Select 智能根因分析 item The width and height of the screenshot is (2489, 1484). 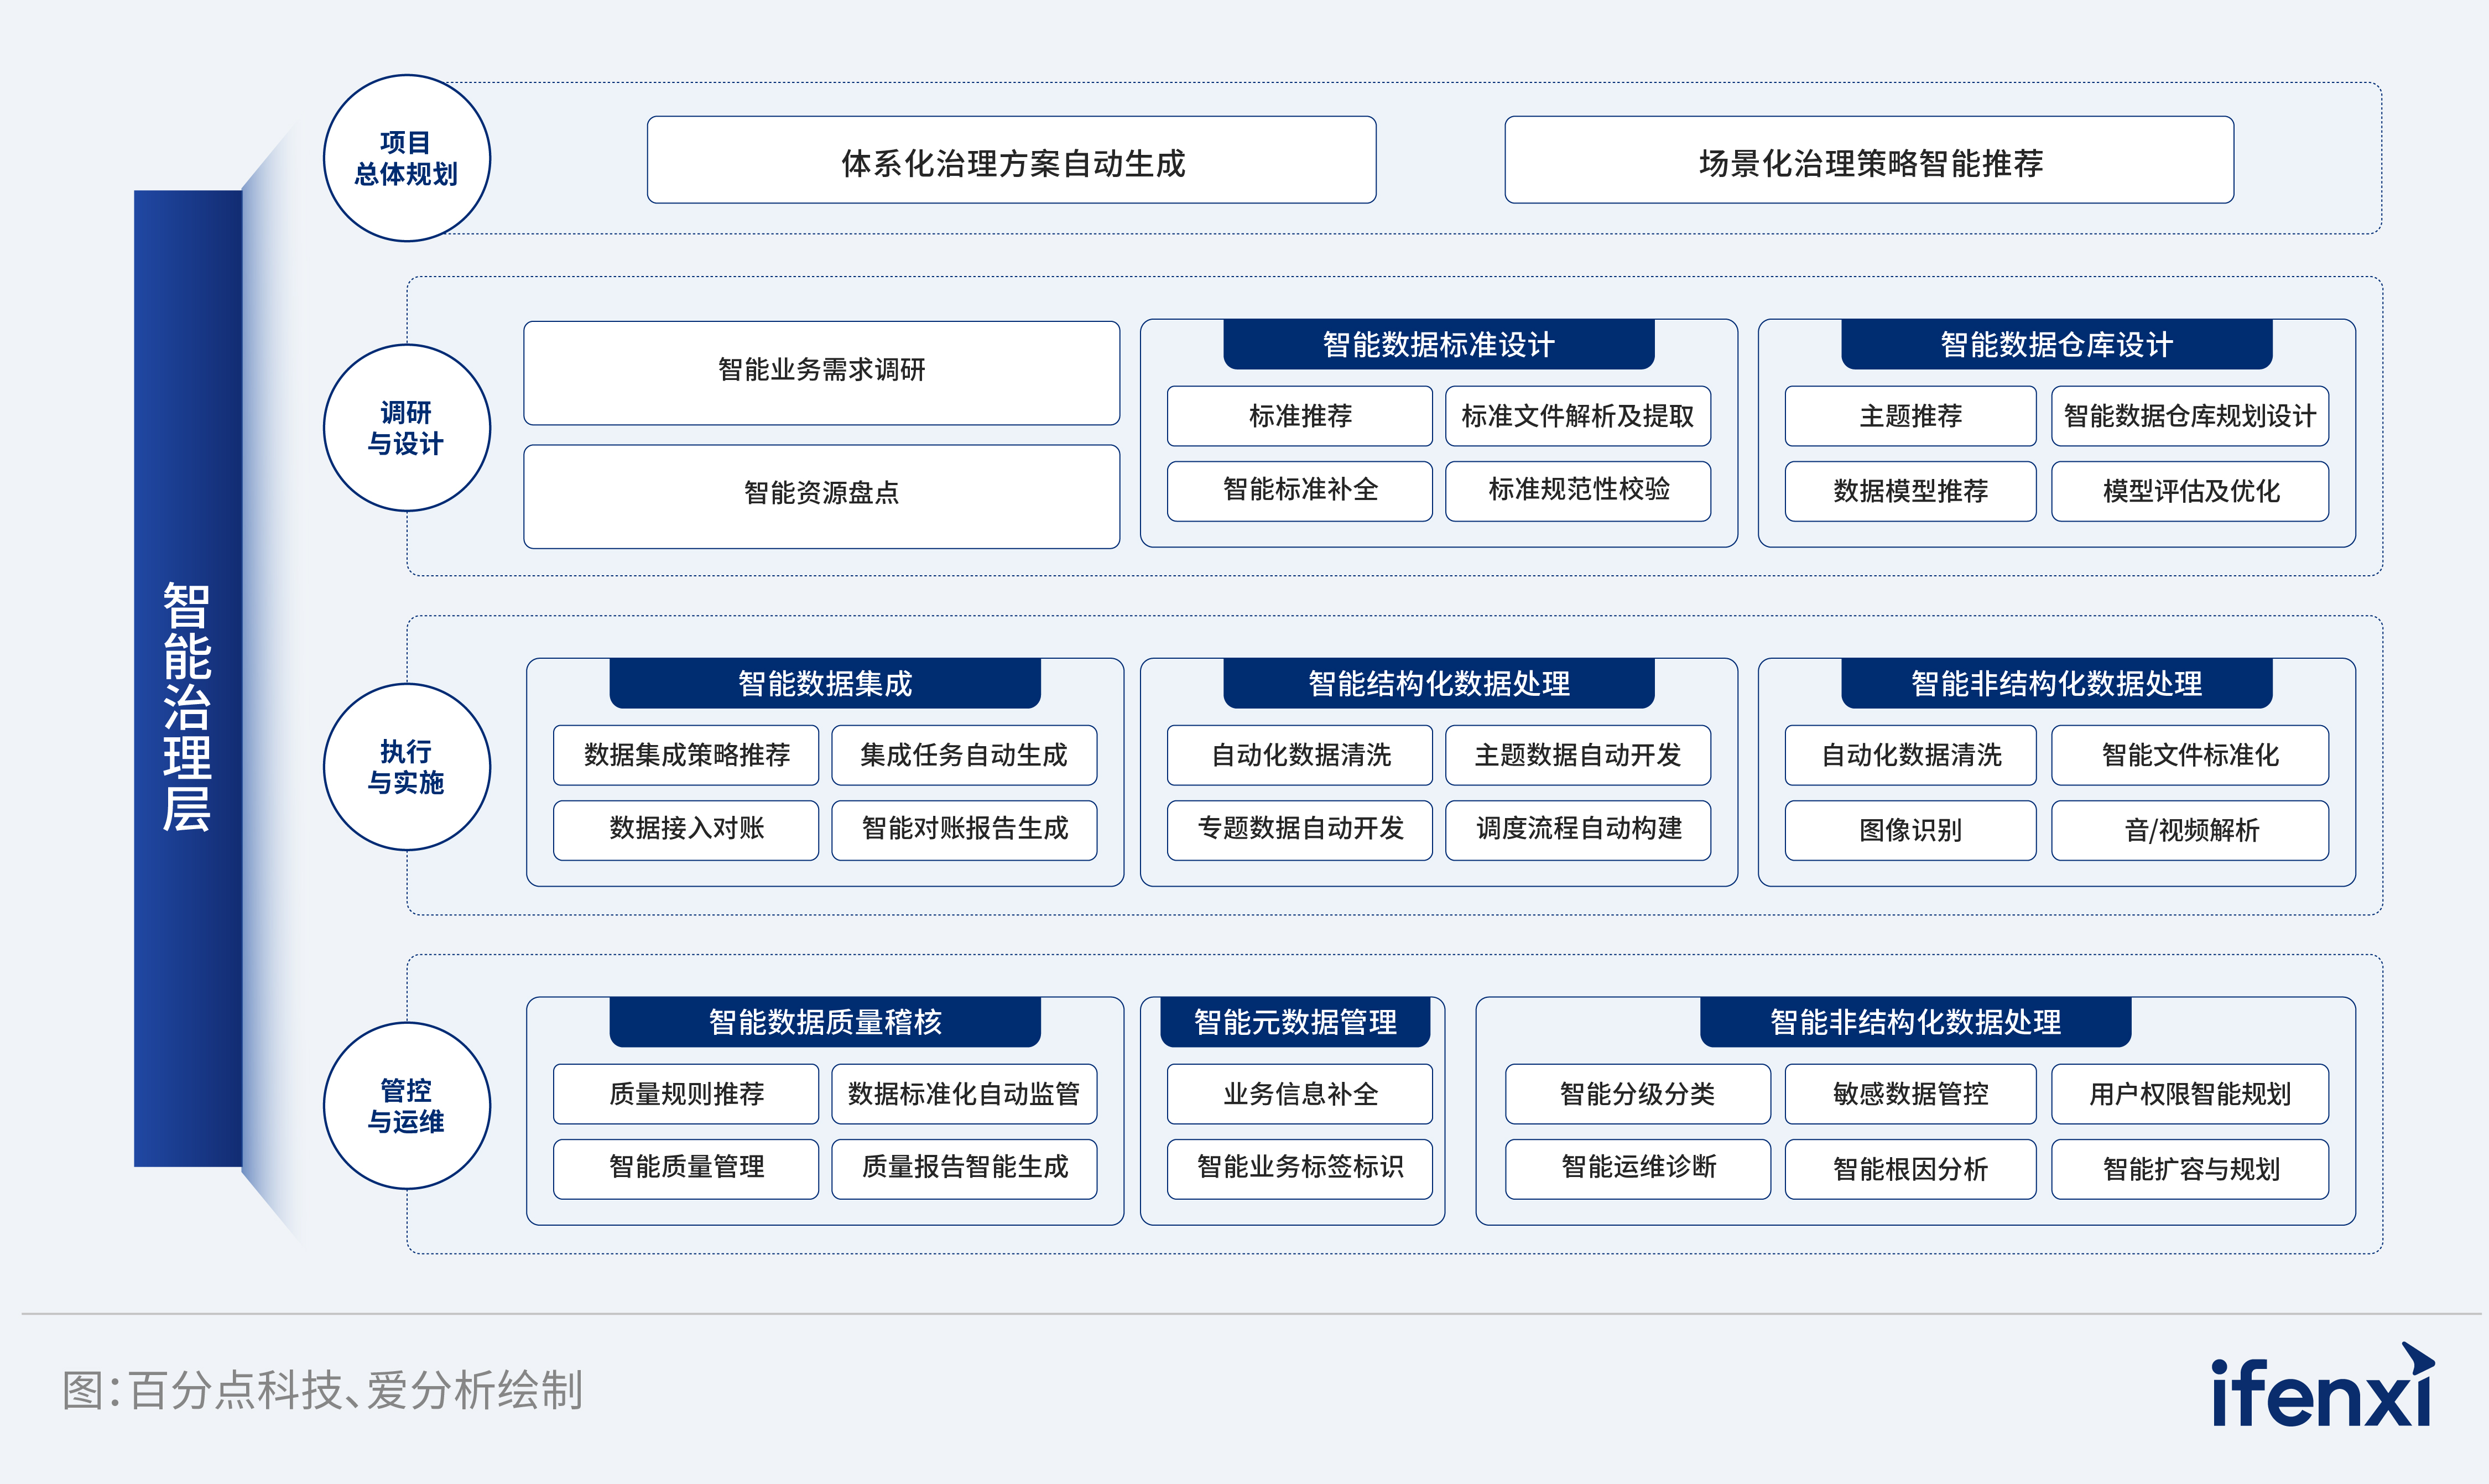(1909, 1169)
